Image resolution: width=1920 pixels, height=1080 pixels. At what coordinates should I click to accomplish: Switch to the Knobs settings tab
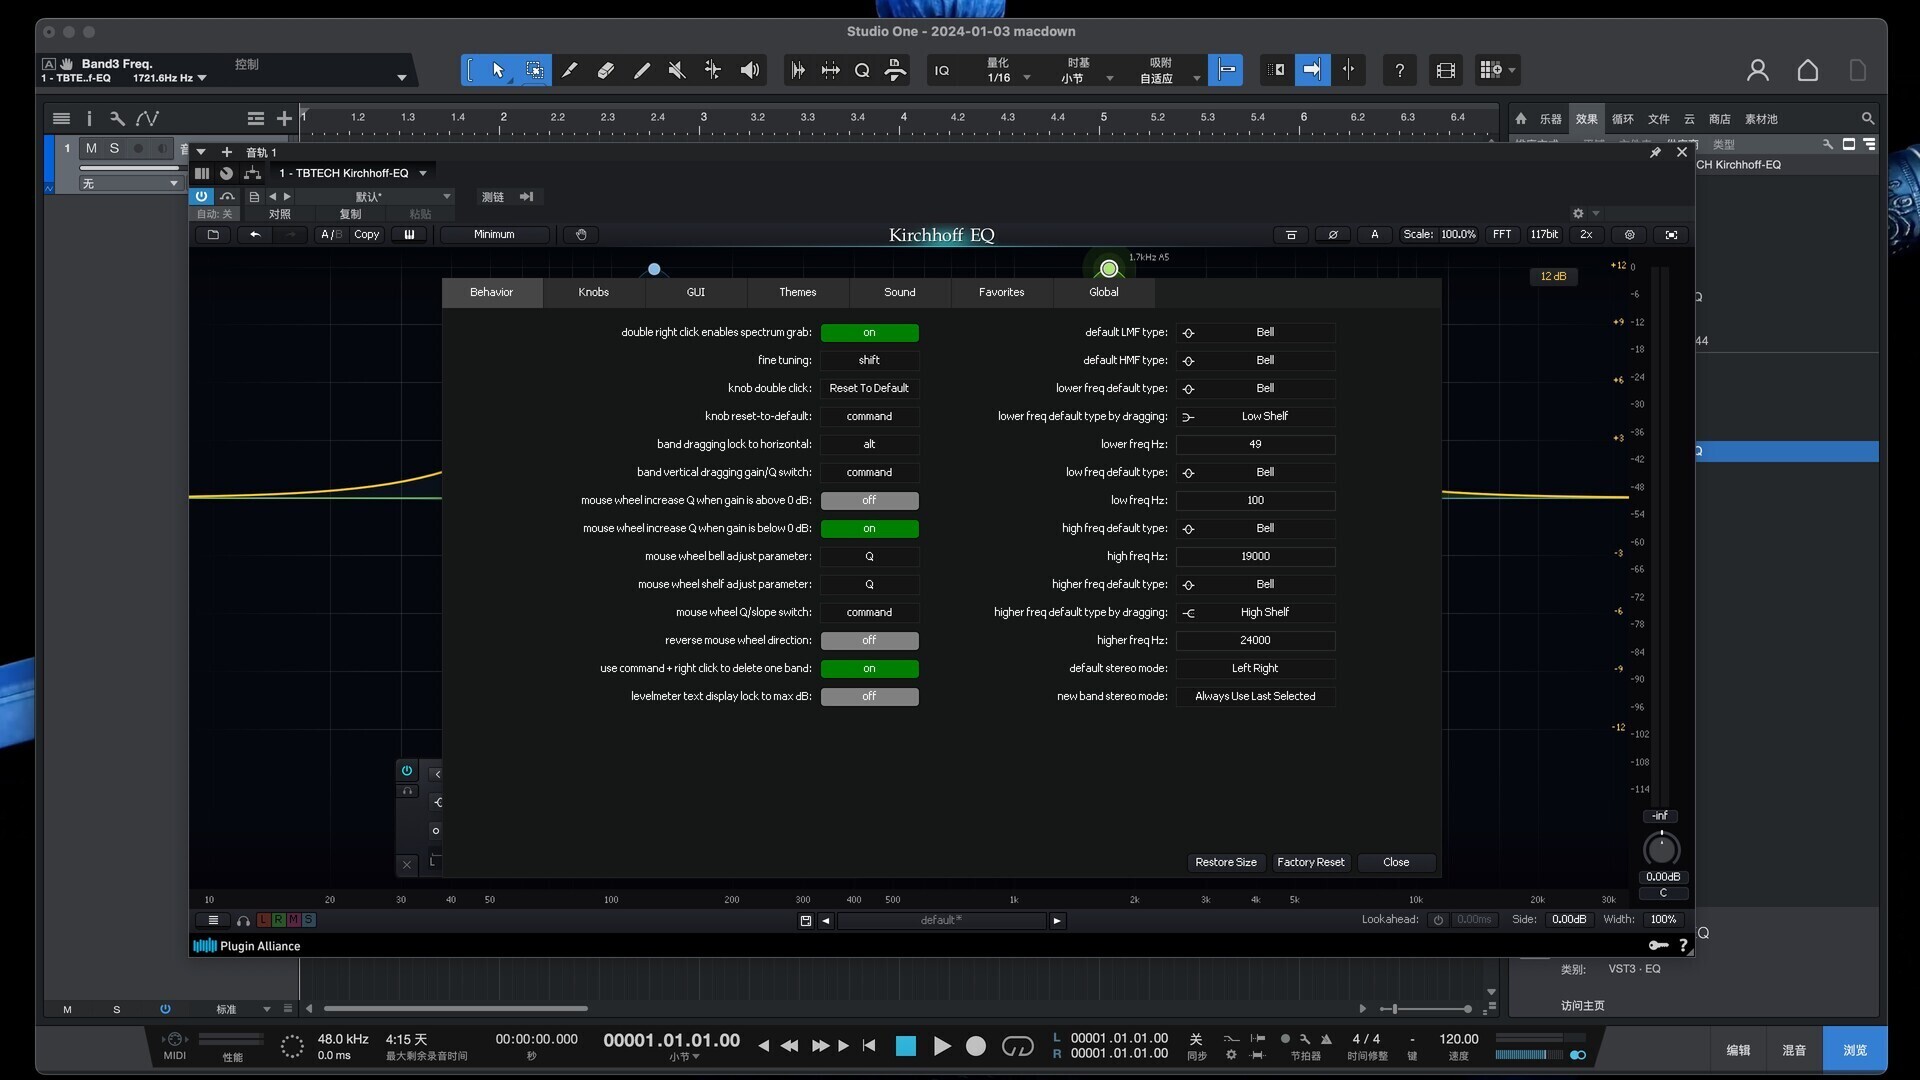pyautogui.click(x=593, y=293)
